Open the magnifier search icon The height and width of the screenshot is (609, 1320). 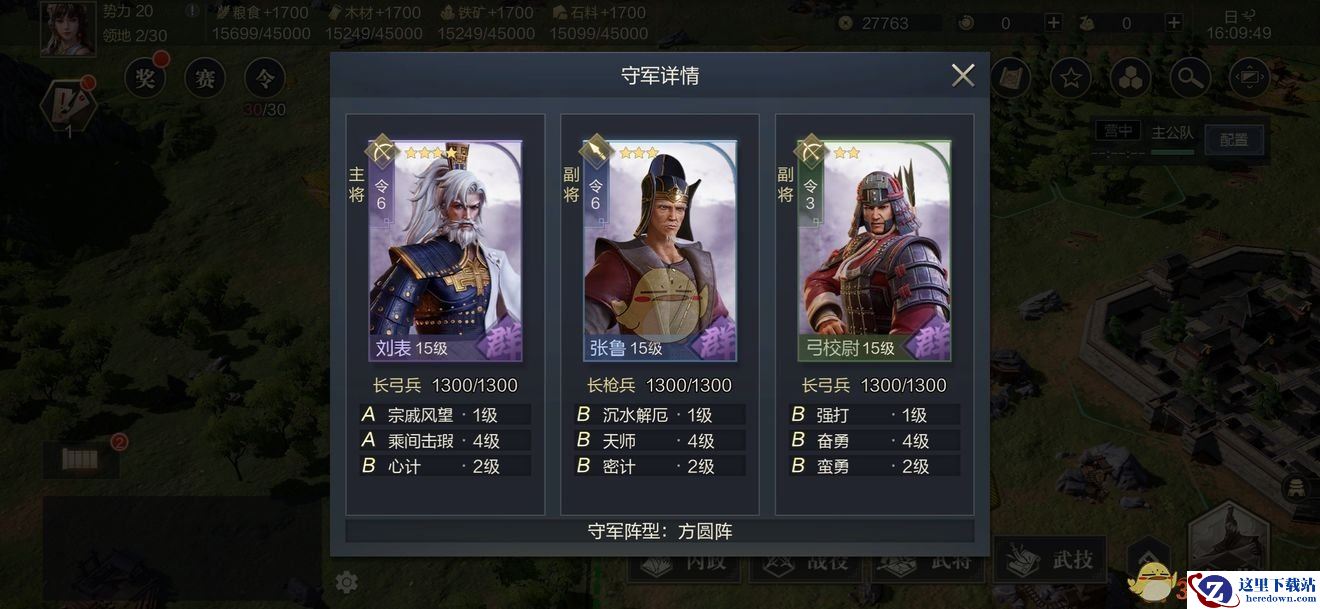tap(1189, 78)
